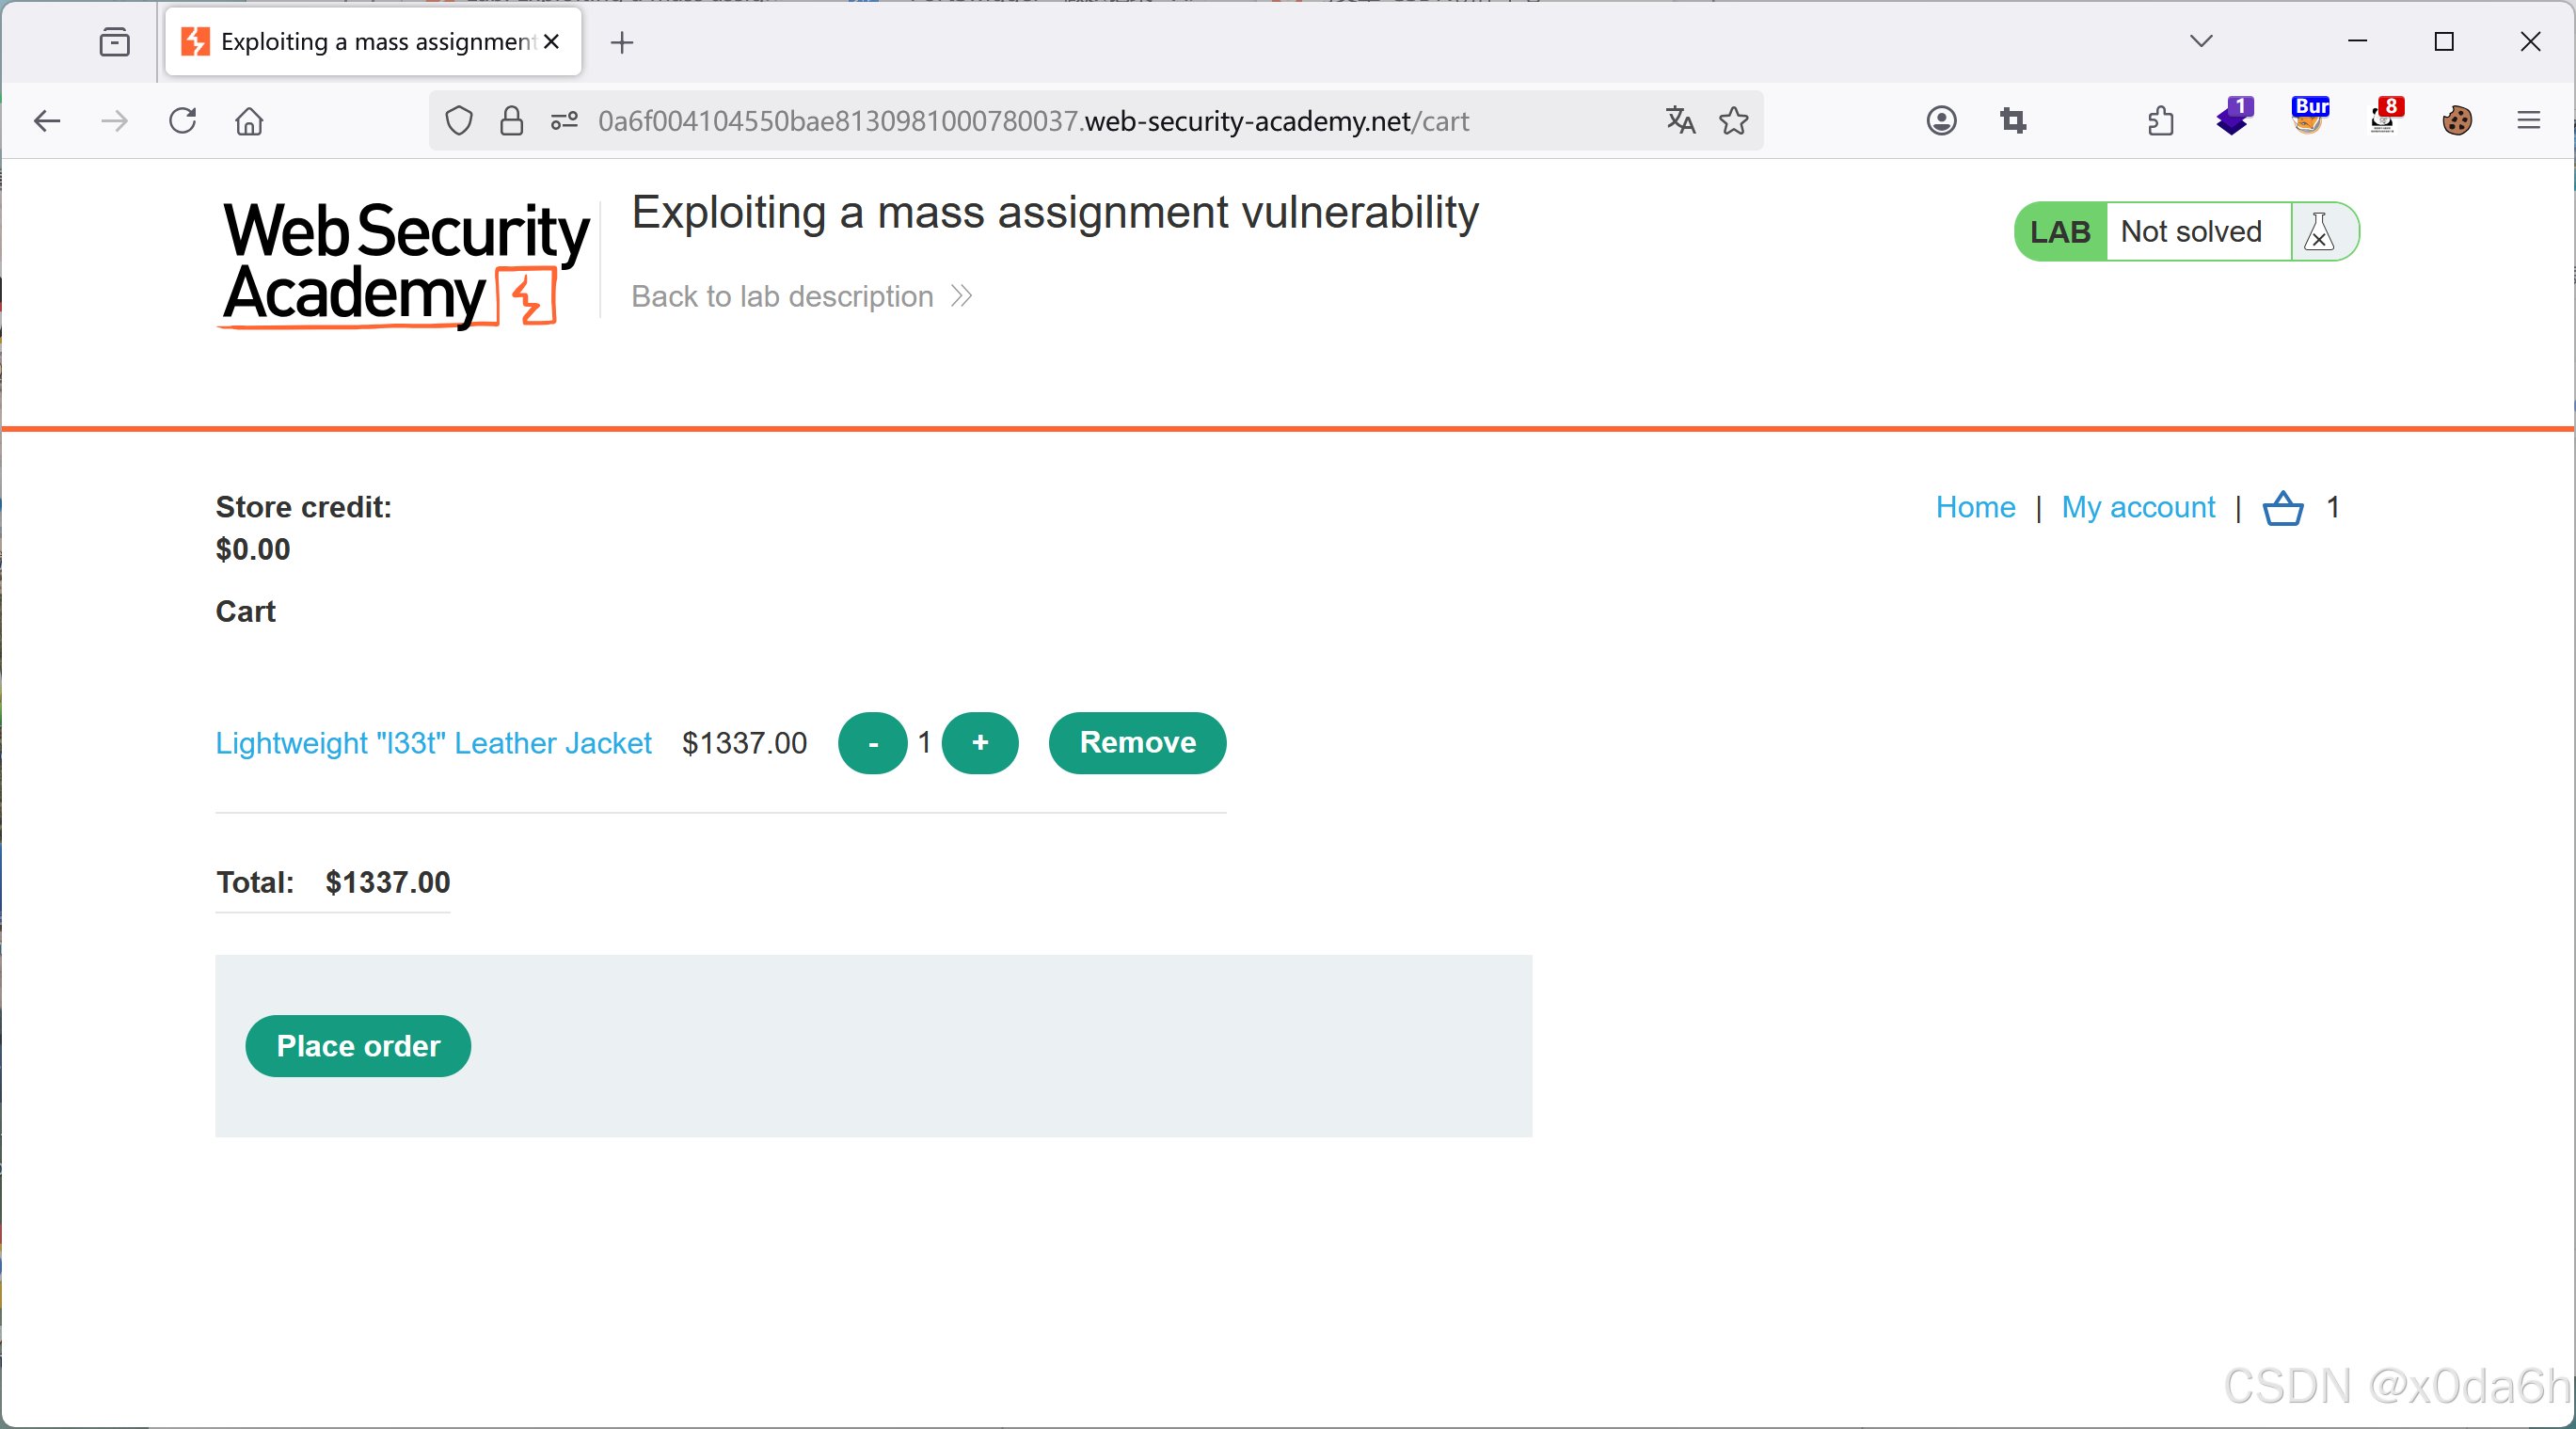Open the cookie editor extension icon

coord(2456,121)
